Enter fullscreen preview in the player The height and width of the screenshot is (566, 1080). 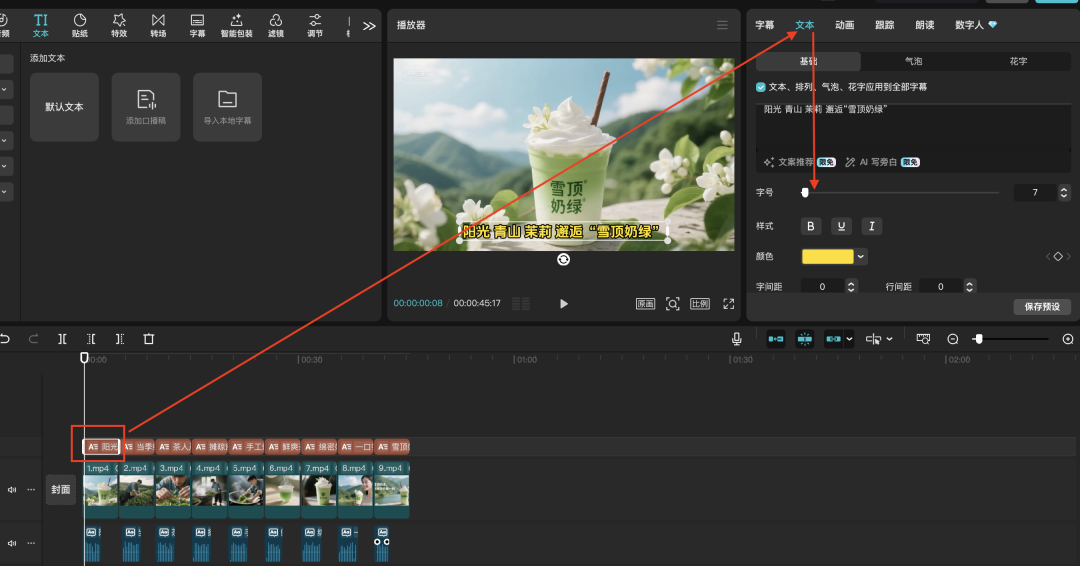(729, 304)
